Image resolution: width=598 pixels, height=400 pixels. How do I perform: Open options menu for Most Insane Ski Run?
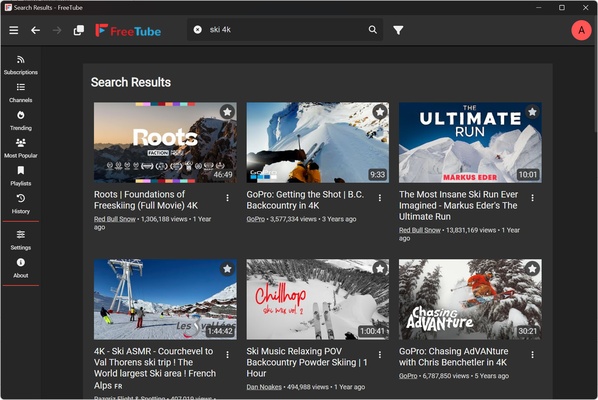(532, 198)
